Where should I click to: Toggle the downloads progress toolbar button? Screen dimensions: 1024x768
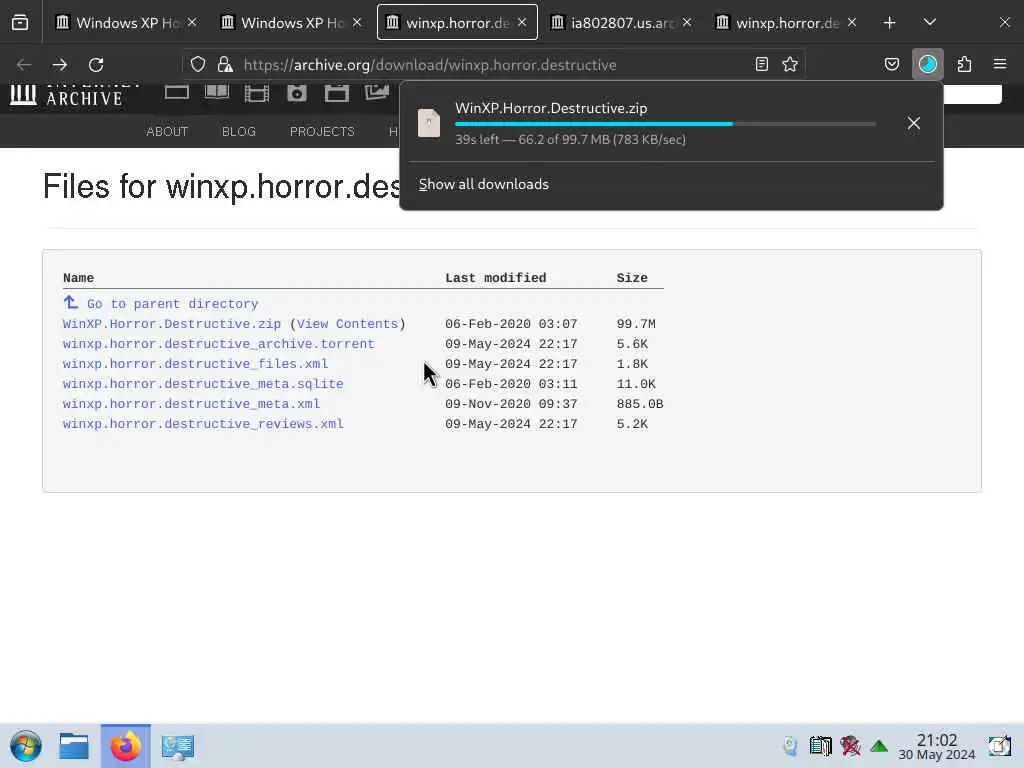click(x=927, y=64)
